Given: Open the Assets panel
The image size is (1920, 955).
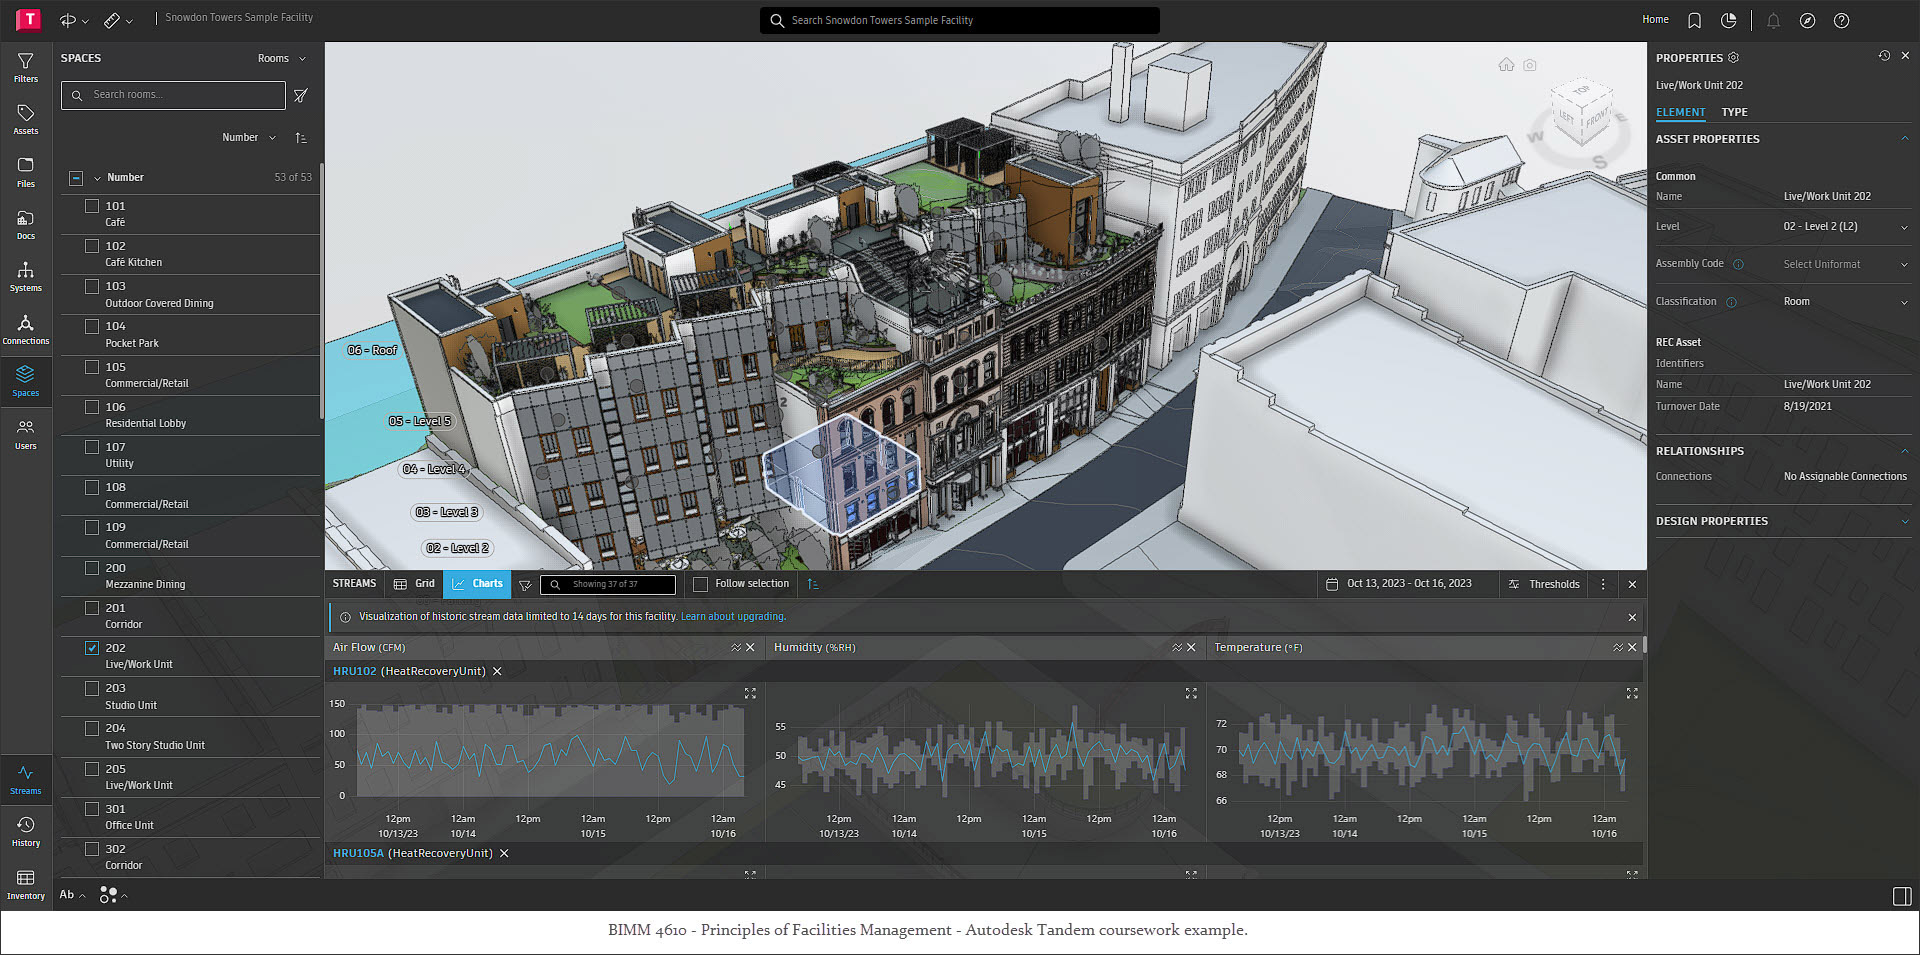Looking at the screenshot, I should pyautogui.click(x=26, y=119).
